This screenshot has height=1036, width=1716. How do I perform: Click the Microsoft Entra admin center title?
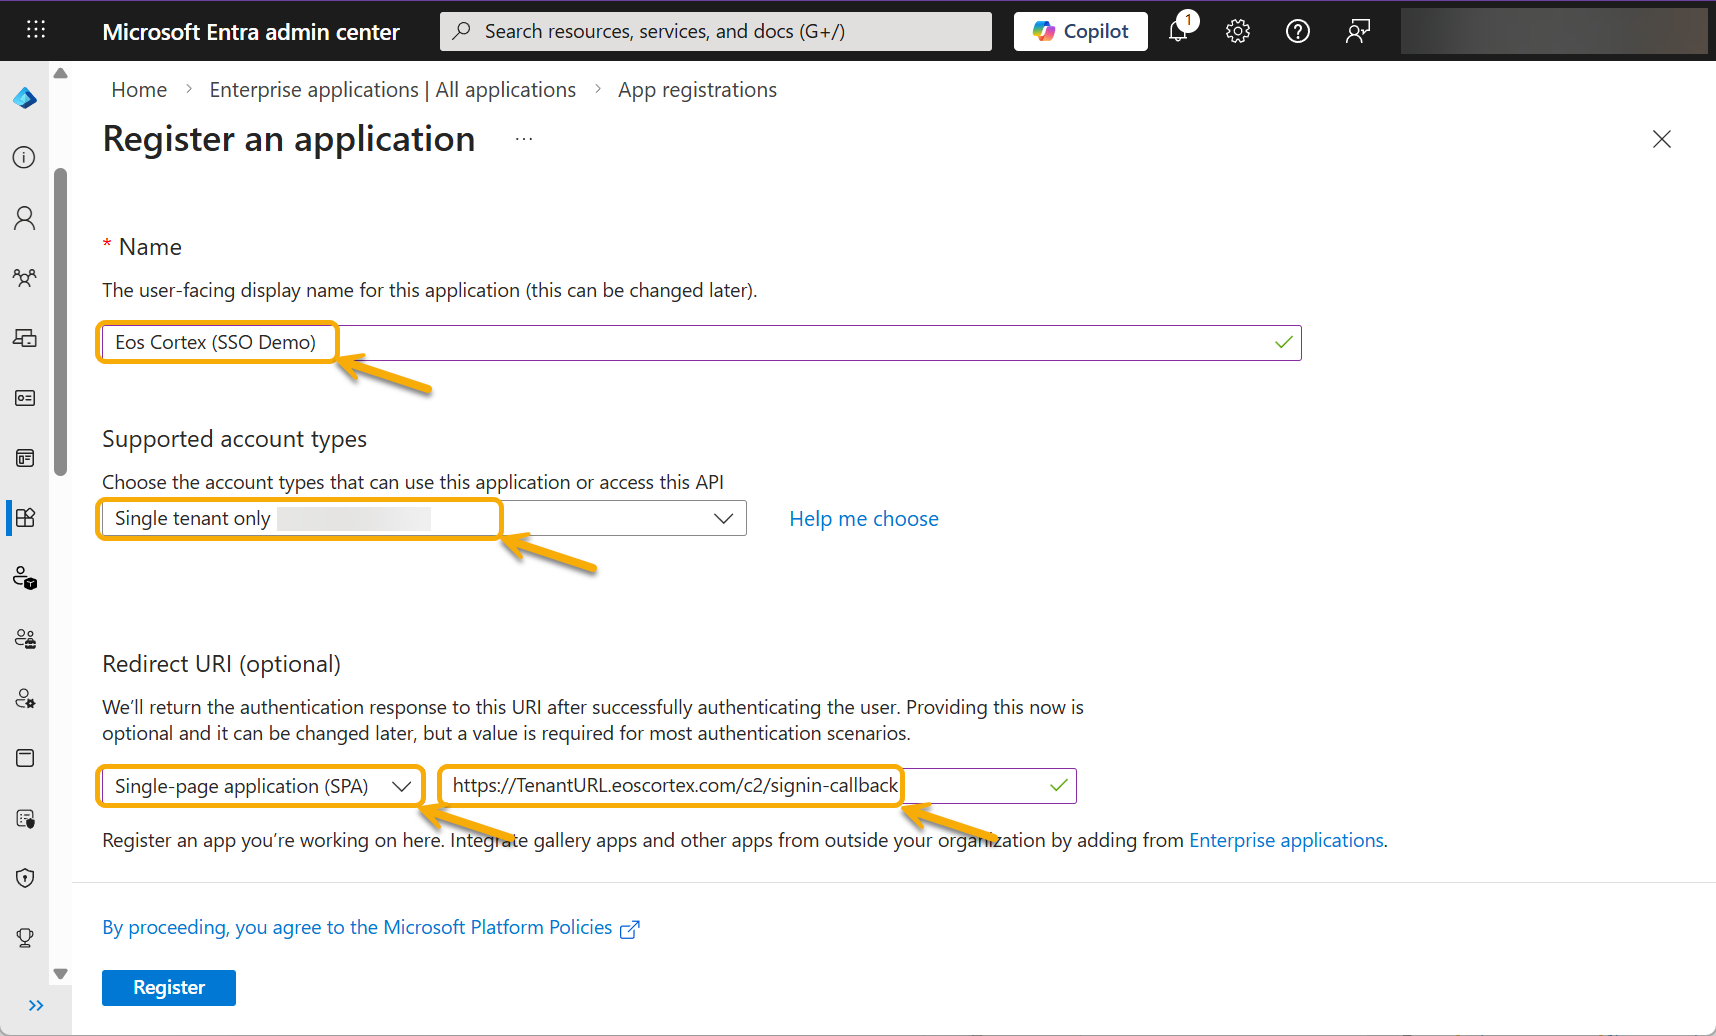click(250, 32)
